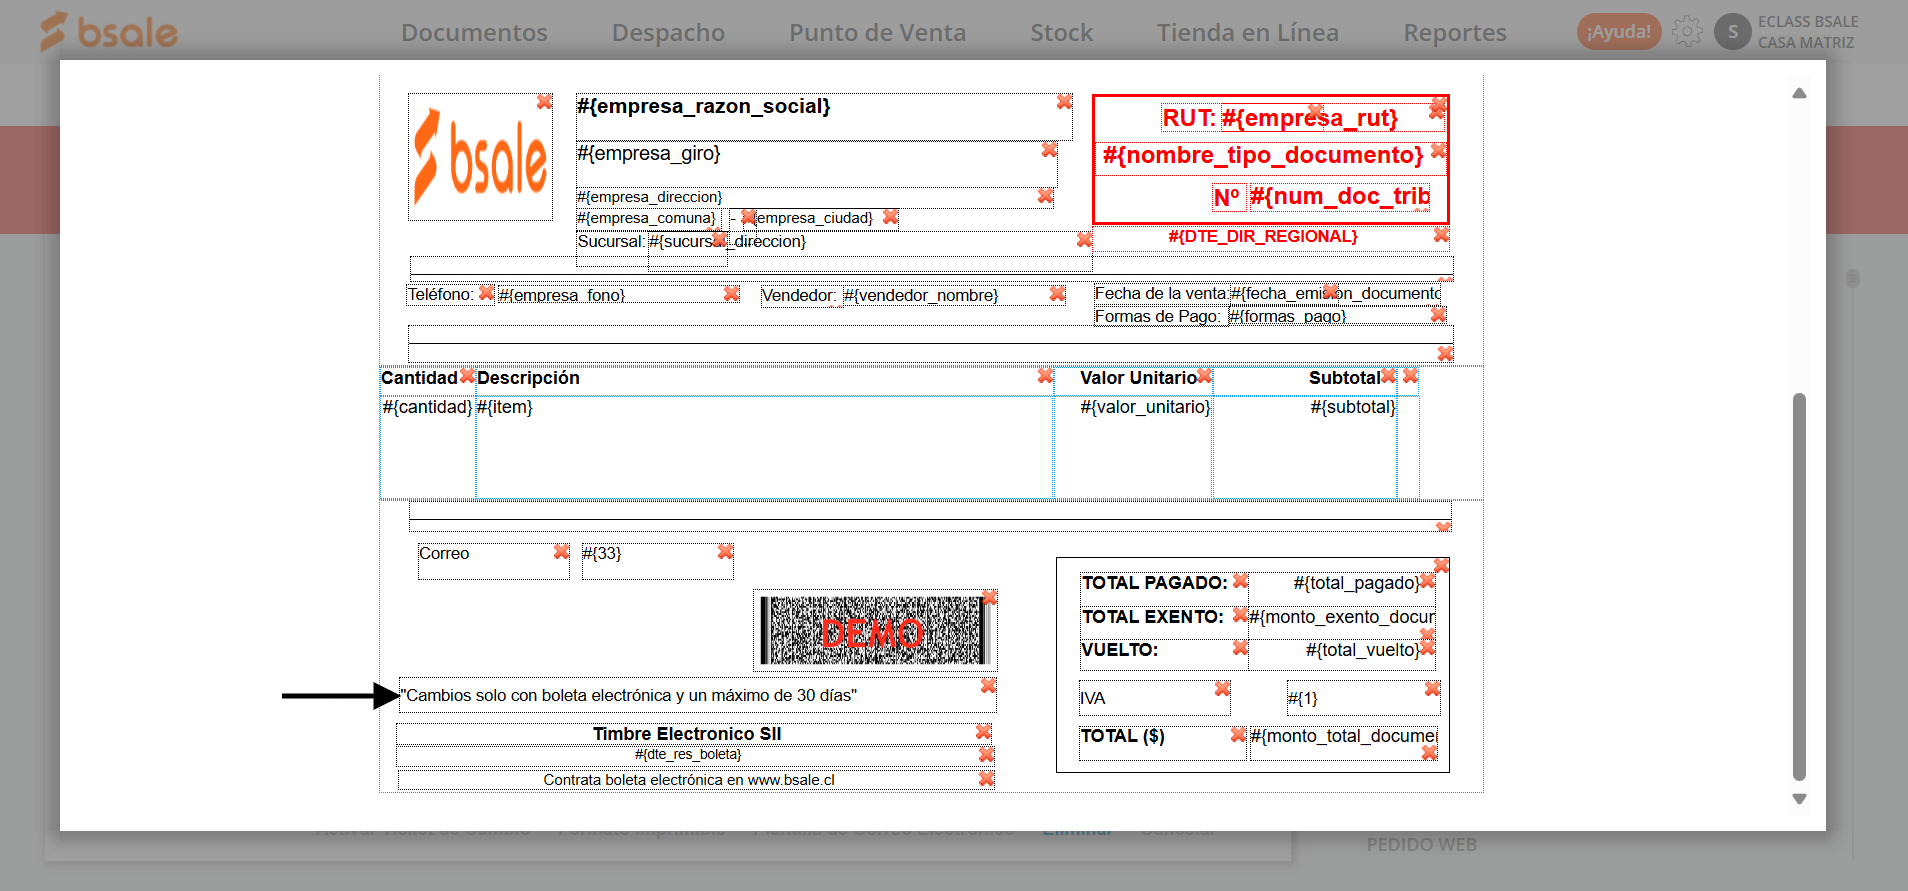Select the DEMO barcode image
The height and width of the screenshot is (891, 1908).
coord(875,631)
